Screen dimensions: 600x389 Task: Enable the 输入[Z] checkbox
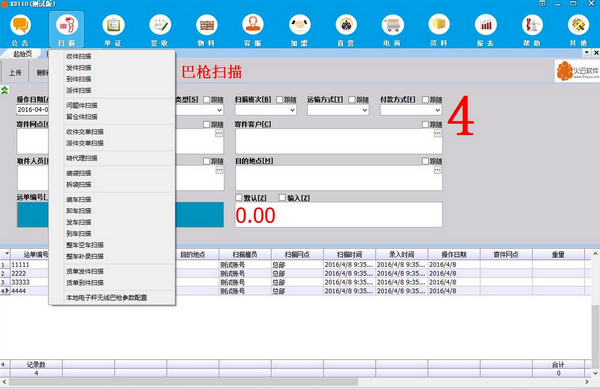pyautogui.click(x=282, y=197)
